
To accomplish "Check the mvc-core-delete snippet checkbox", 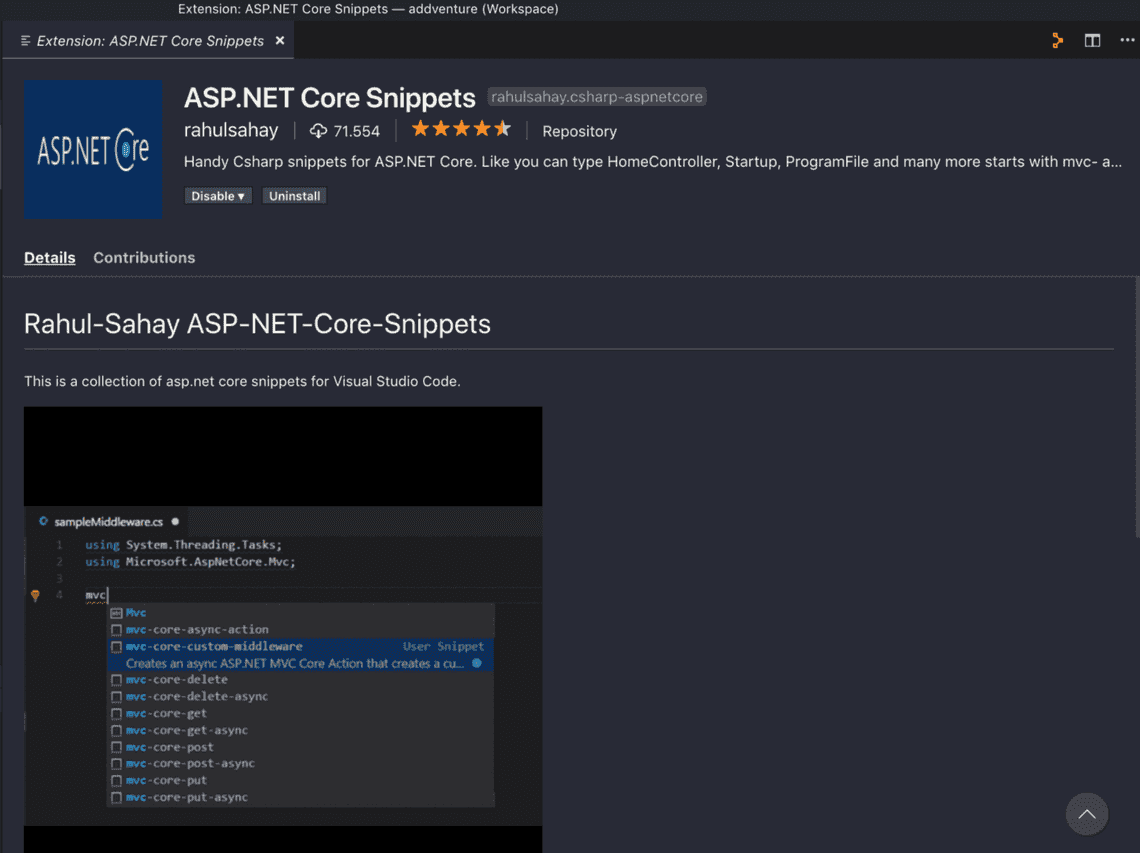I will [117, 679].
